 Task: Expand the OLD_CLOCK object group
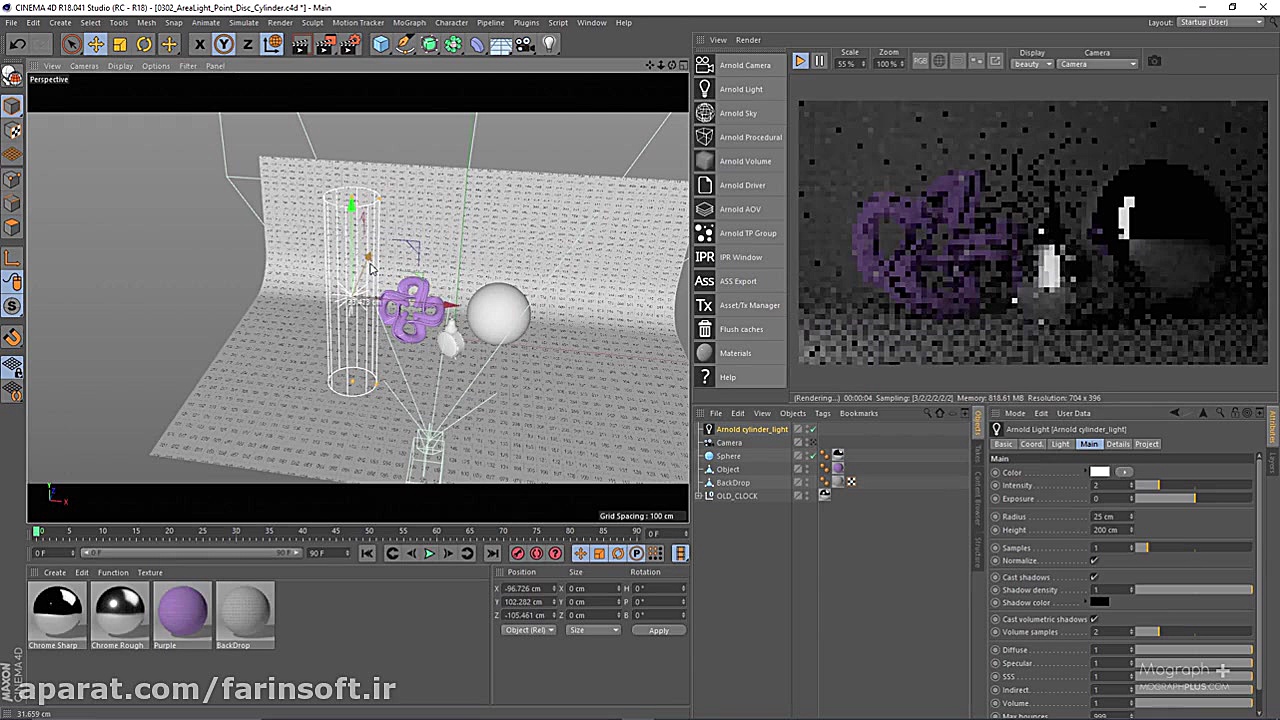click(700, 496)
